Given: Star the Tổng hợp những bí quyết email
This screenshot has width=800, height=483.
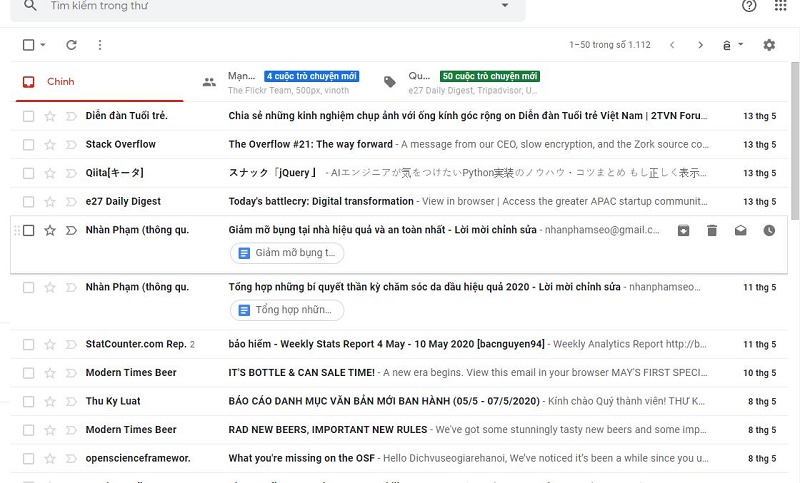Looking at the screenshot, I should [x=49, y=288].
